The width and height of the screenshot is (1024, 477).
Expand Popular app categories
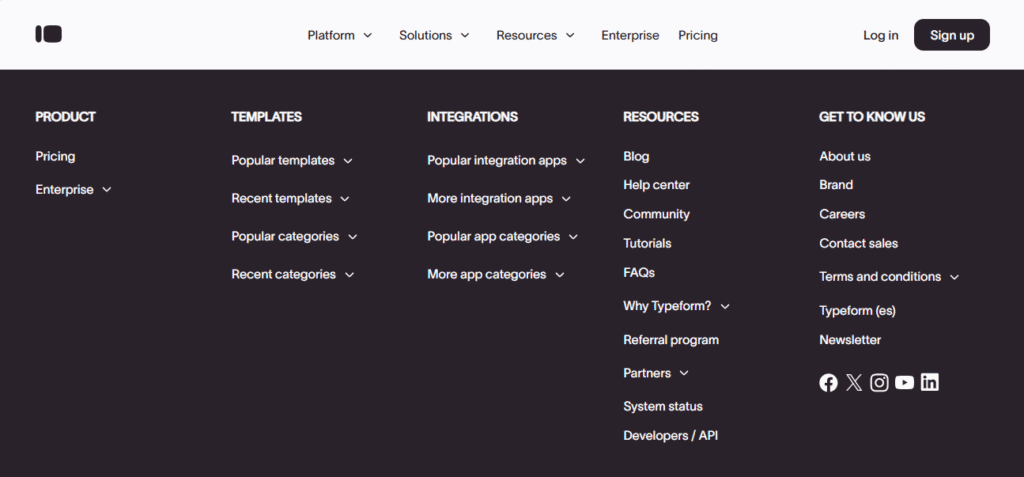[x=503, y=236]
